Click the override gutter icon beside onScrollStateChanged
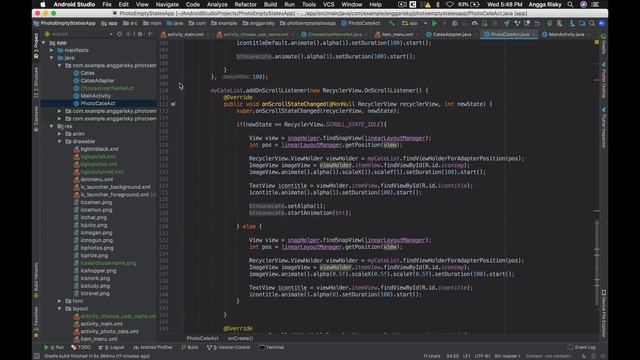Screen dimensions: 640x360 click(x=173, y=104)
